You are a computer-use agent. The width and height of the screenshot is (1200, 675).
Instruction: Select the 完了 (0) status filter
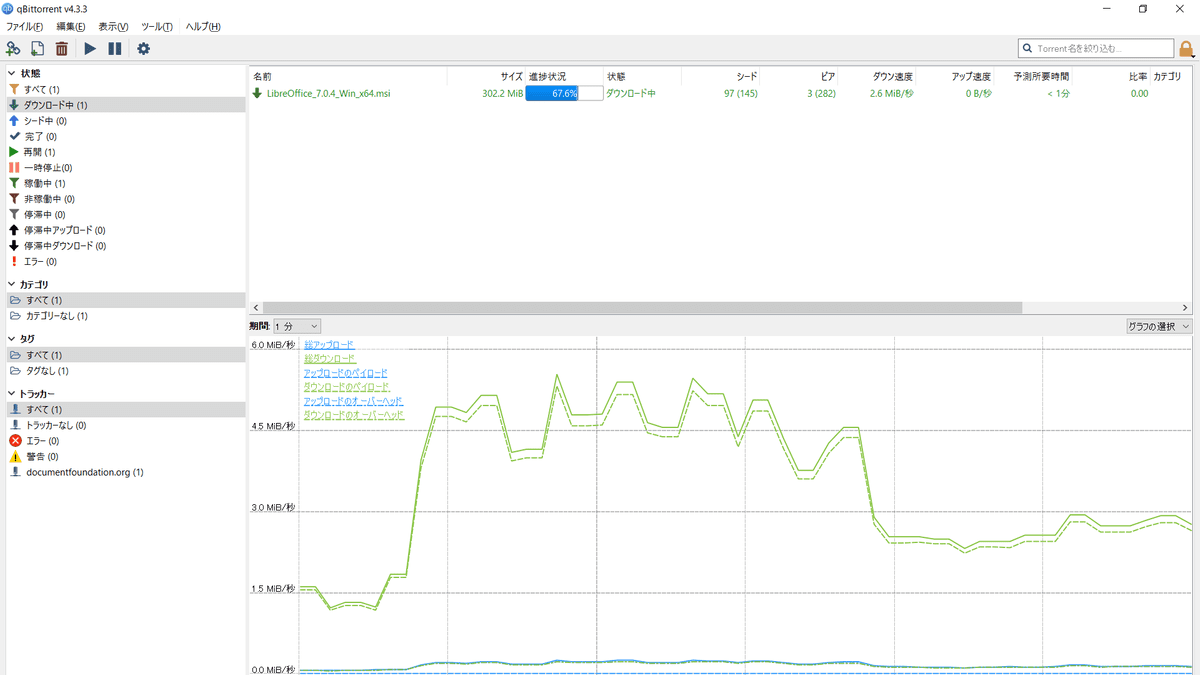tap(39, 136)
